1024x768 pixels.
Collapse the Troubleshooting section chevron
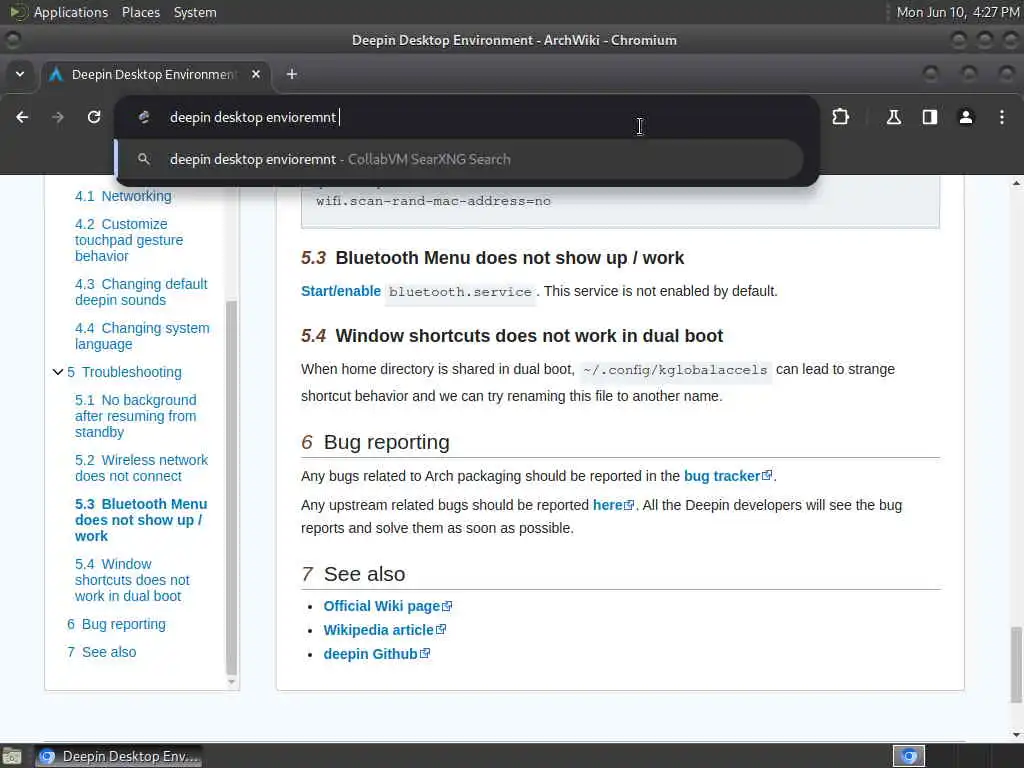[x=57, y=372]
